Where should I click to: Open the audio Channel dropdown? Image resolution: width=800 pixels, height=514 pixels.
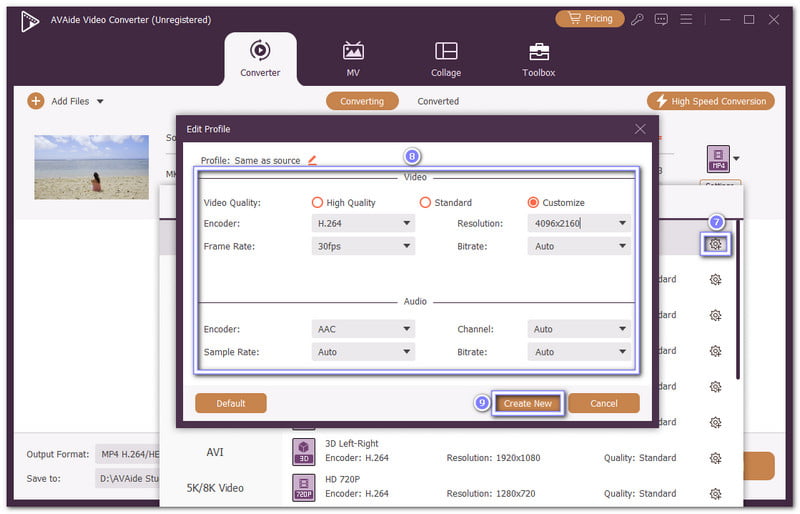coord(579,329)
